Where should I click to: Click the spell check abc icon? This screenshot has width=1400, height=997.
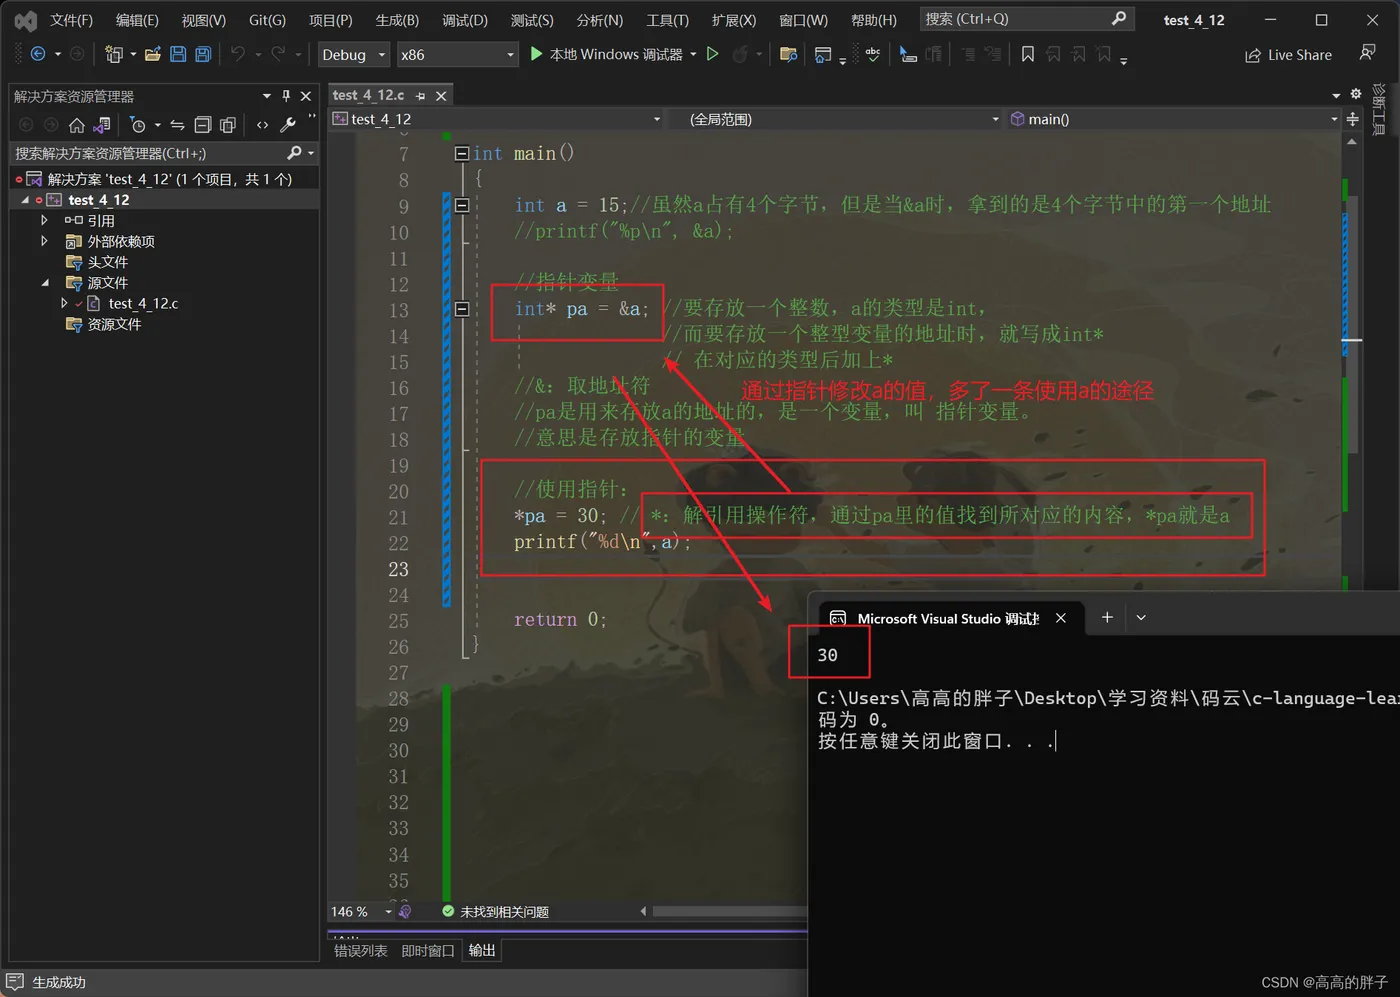[873, 54]
